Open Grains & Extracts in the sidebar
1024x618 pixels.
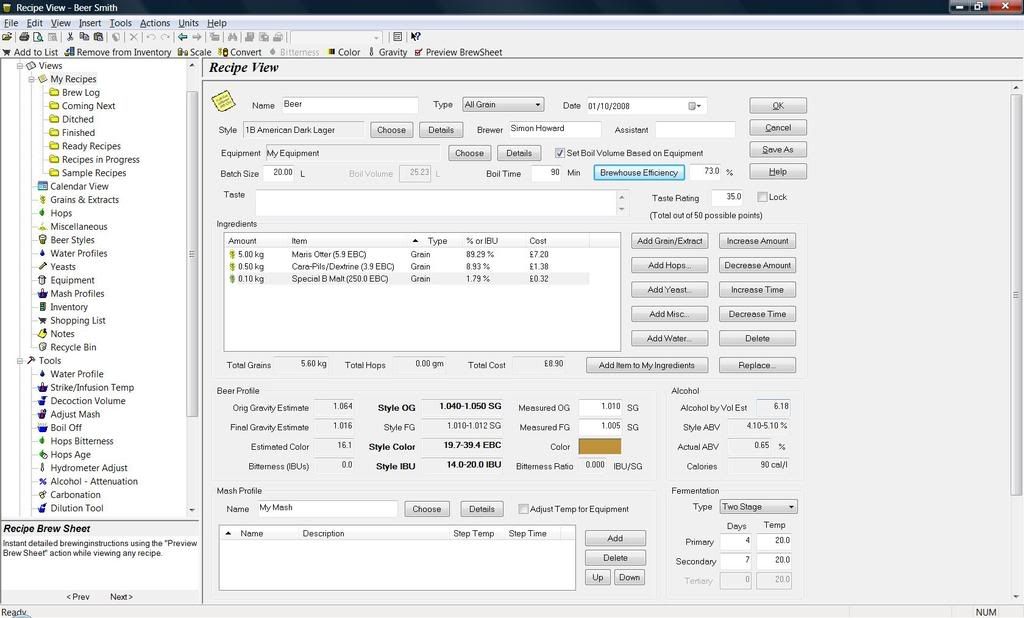[84, 200]
